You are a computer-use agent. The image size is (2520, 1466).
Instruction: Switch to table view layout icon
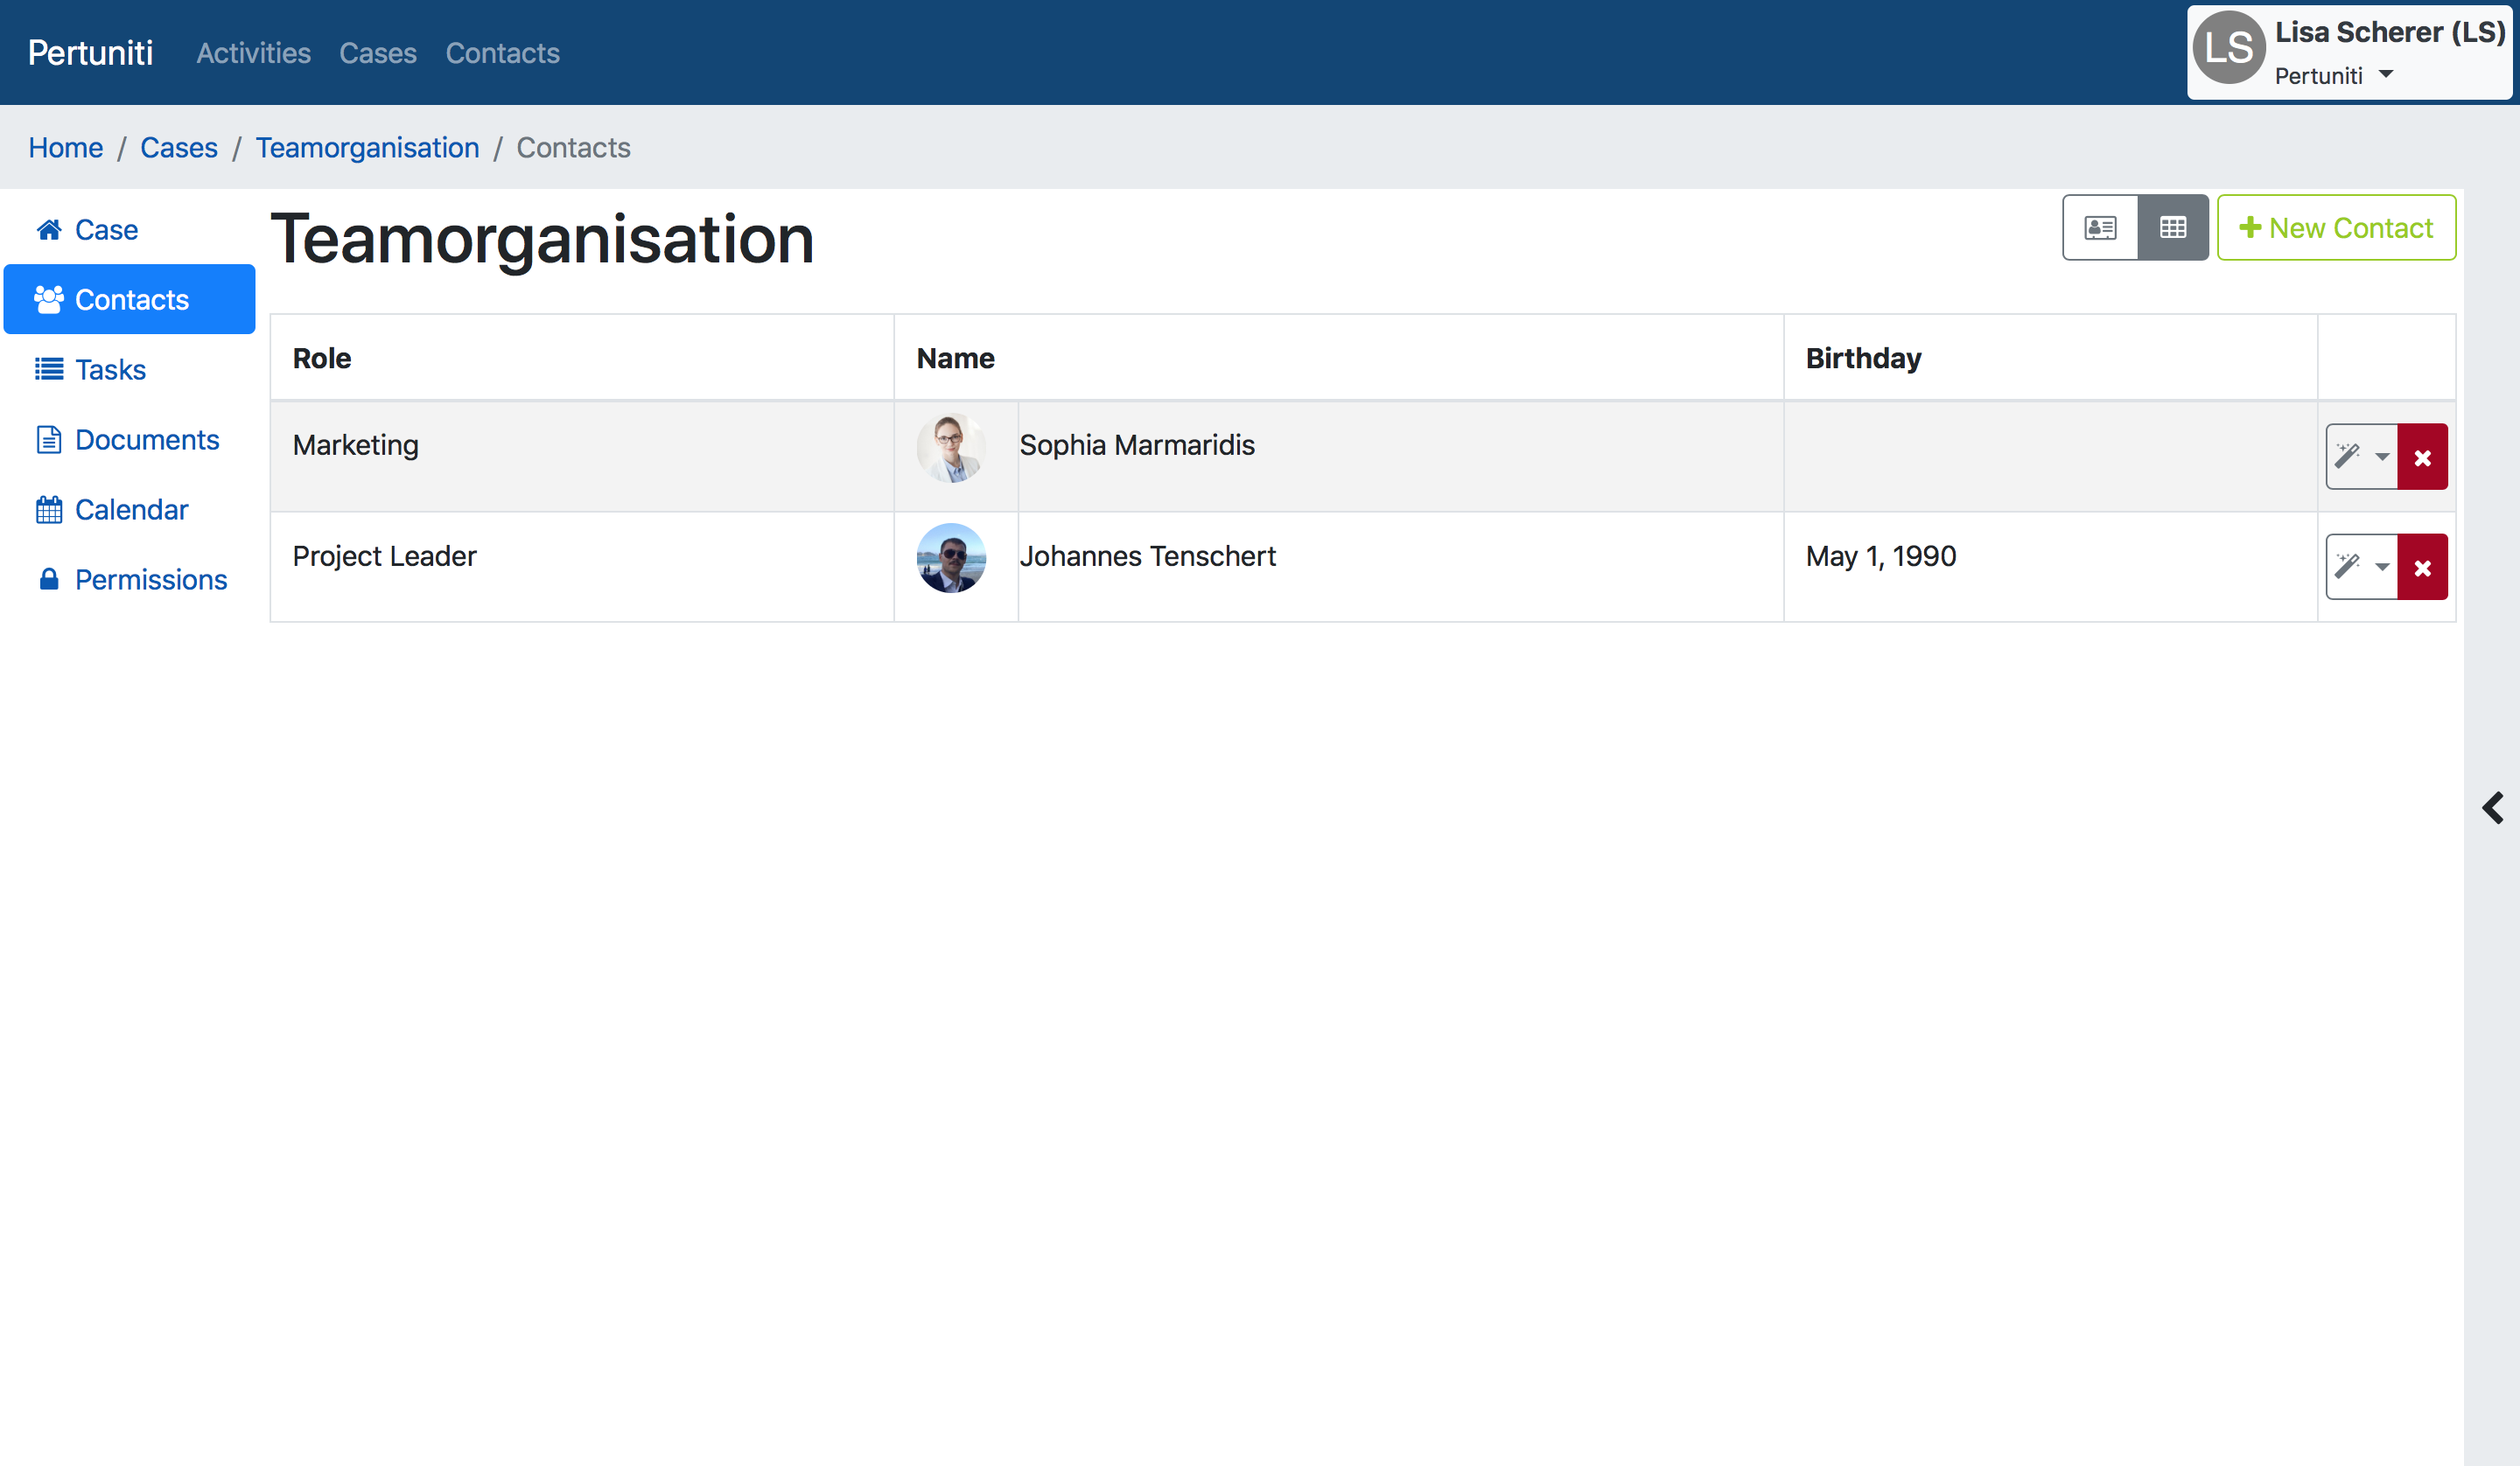coord(2173,228)
